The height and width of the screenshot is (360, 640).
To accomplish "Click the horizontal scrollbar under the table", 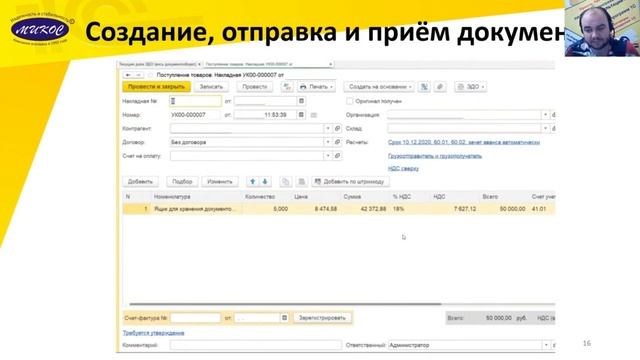I will coord(285,304).
